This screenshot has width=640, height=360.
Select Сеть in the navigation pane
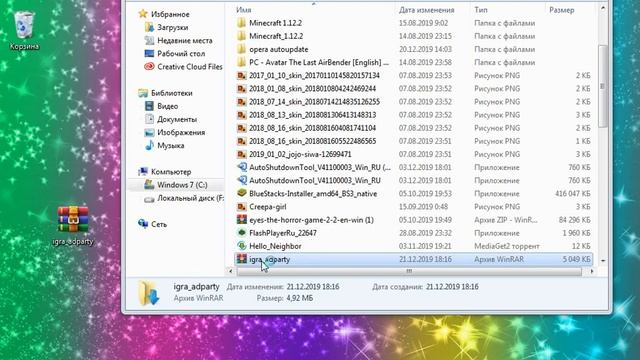point(159,224)
